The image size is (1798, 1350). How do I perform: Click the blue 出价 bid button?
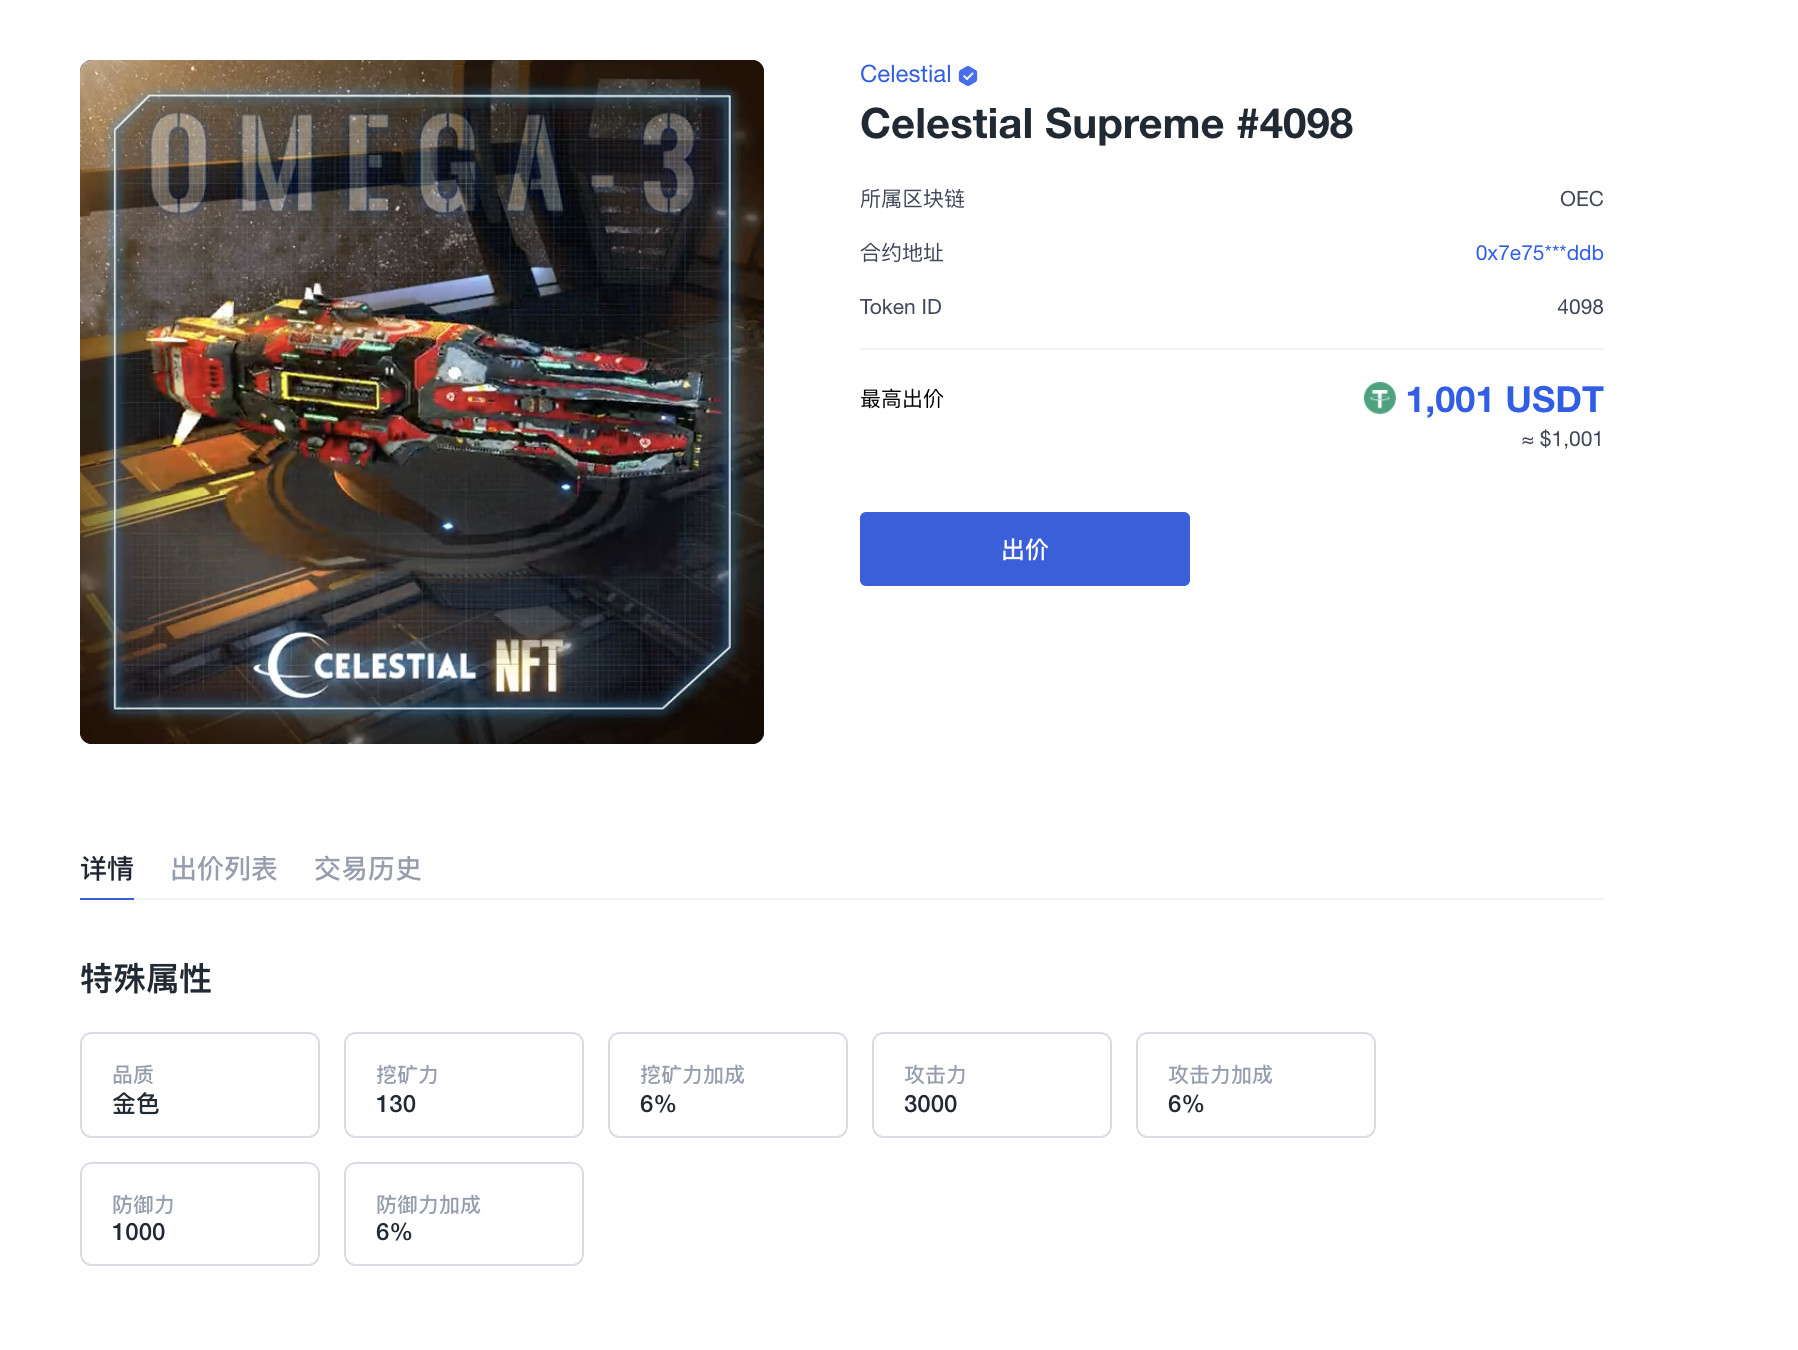[x=1024, y=549]
